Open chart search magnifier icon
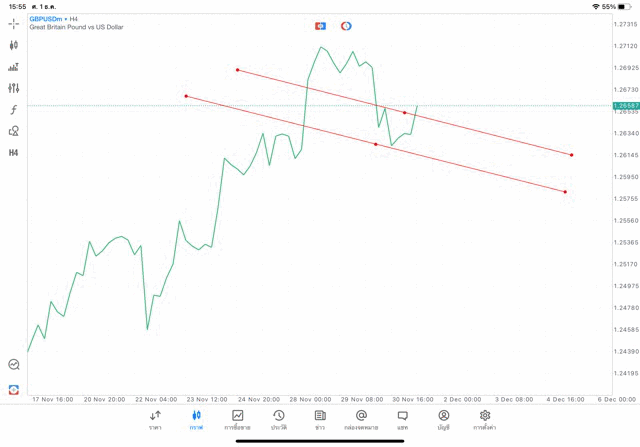The height and width of the screenshot is (447, 640). coord(14,365)
